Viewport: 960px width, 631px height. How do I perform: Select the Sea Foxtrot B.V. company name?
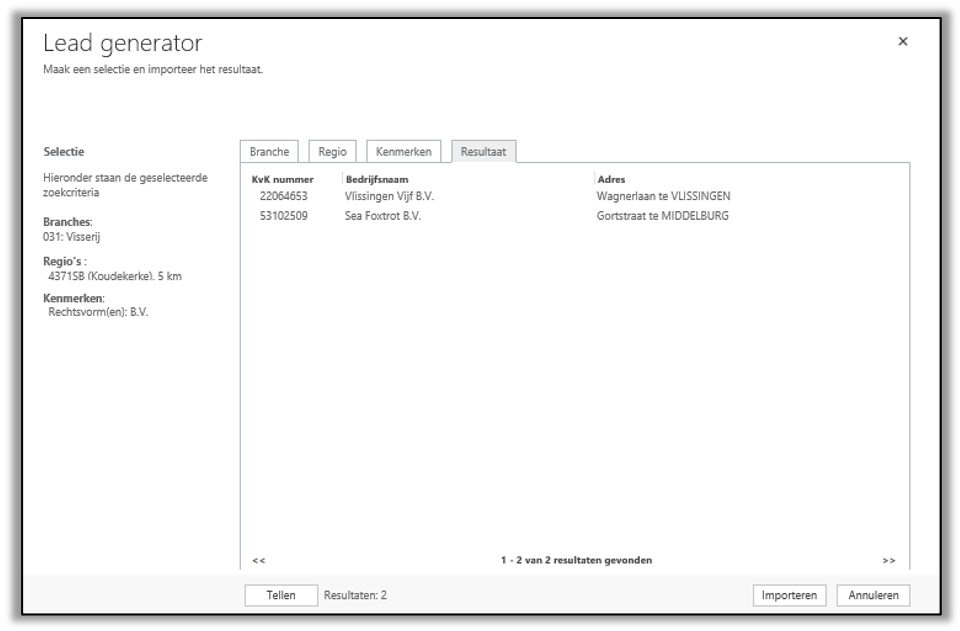[x=383, y=215]
